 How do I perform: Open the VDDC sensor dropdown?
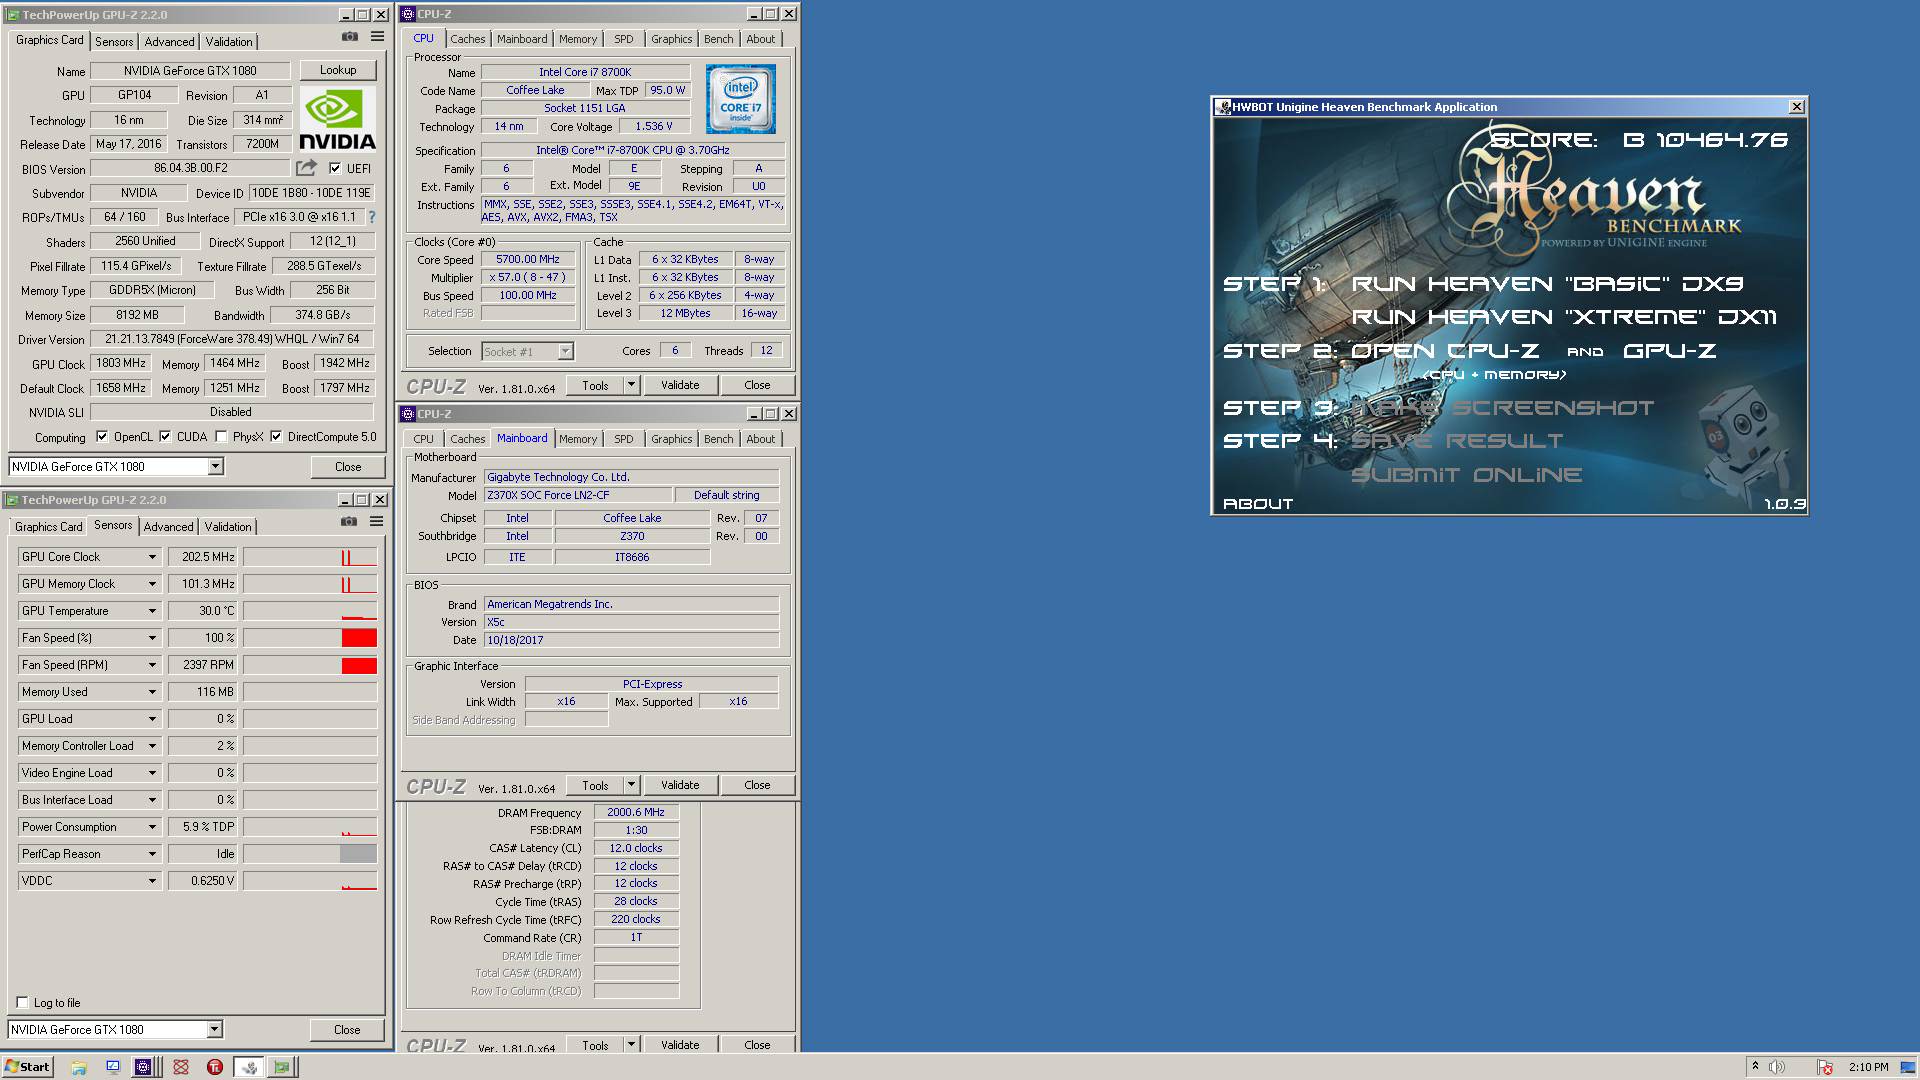(152, 881)
